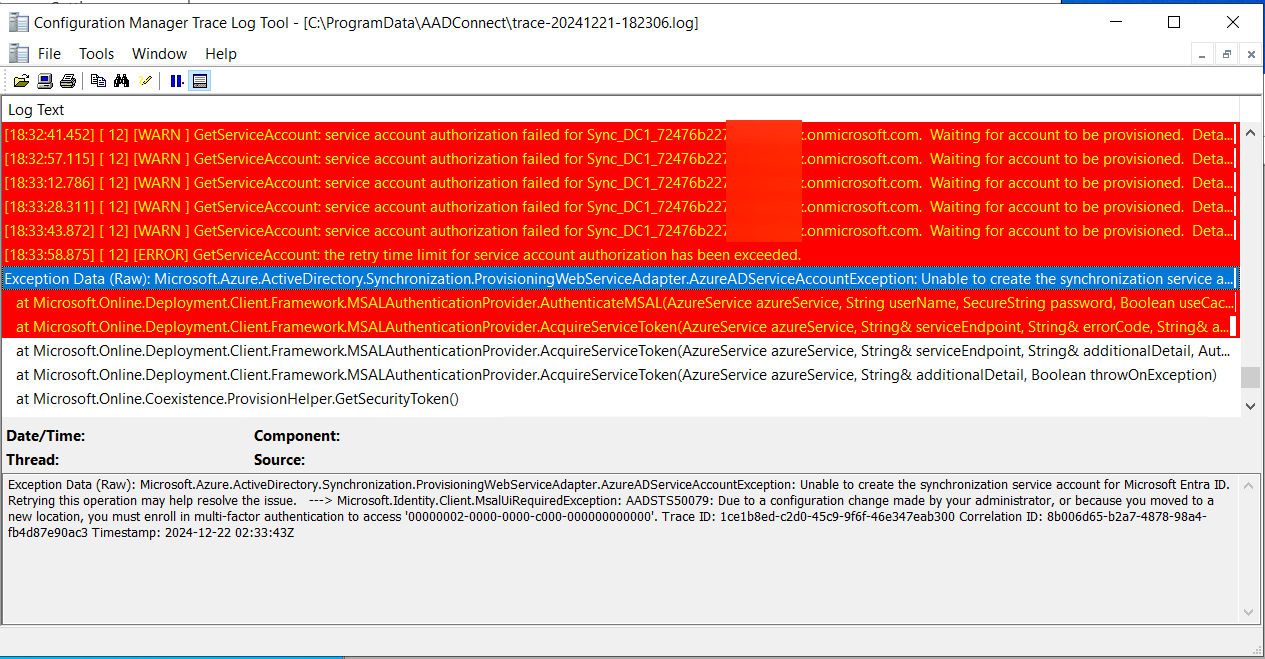1265x659 pixels.
Task: Open the File menu
Action: click(x=49, y=54)
